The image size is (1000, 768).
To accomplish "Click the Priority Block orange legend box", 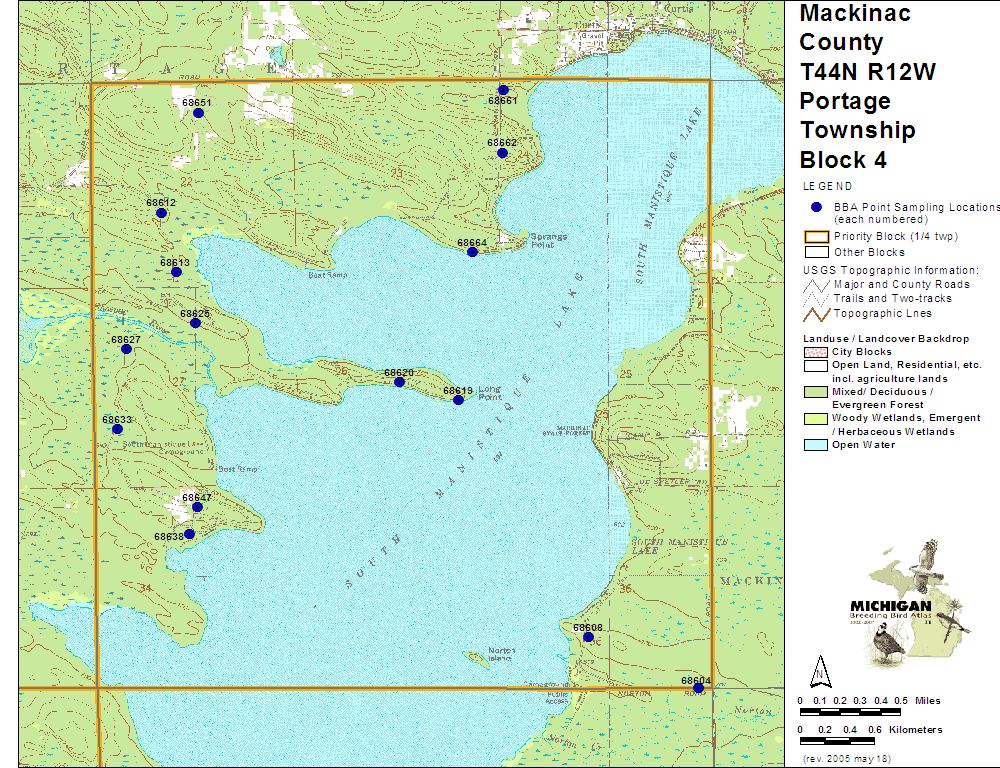I will [x=815, y=237].
